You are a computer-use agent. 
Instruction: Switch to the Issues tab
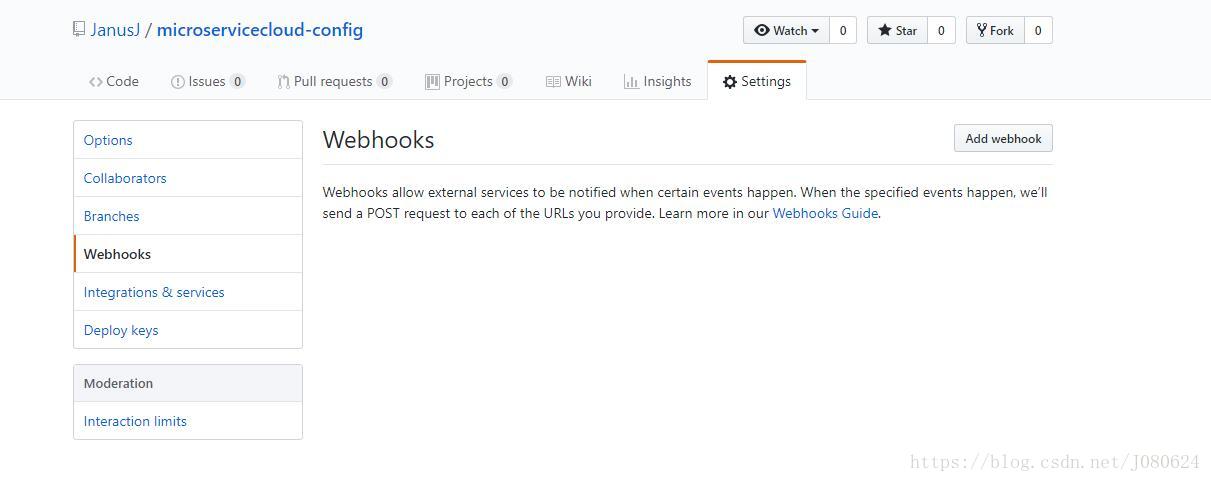click(x=208, y=81)
